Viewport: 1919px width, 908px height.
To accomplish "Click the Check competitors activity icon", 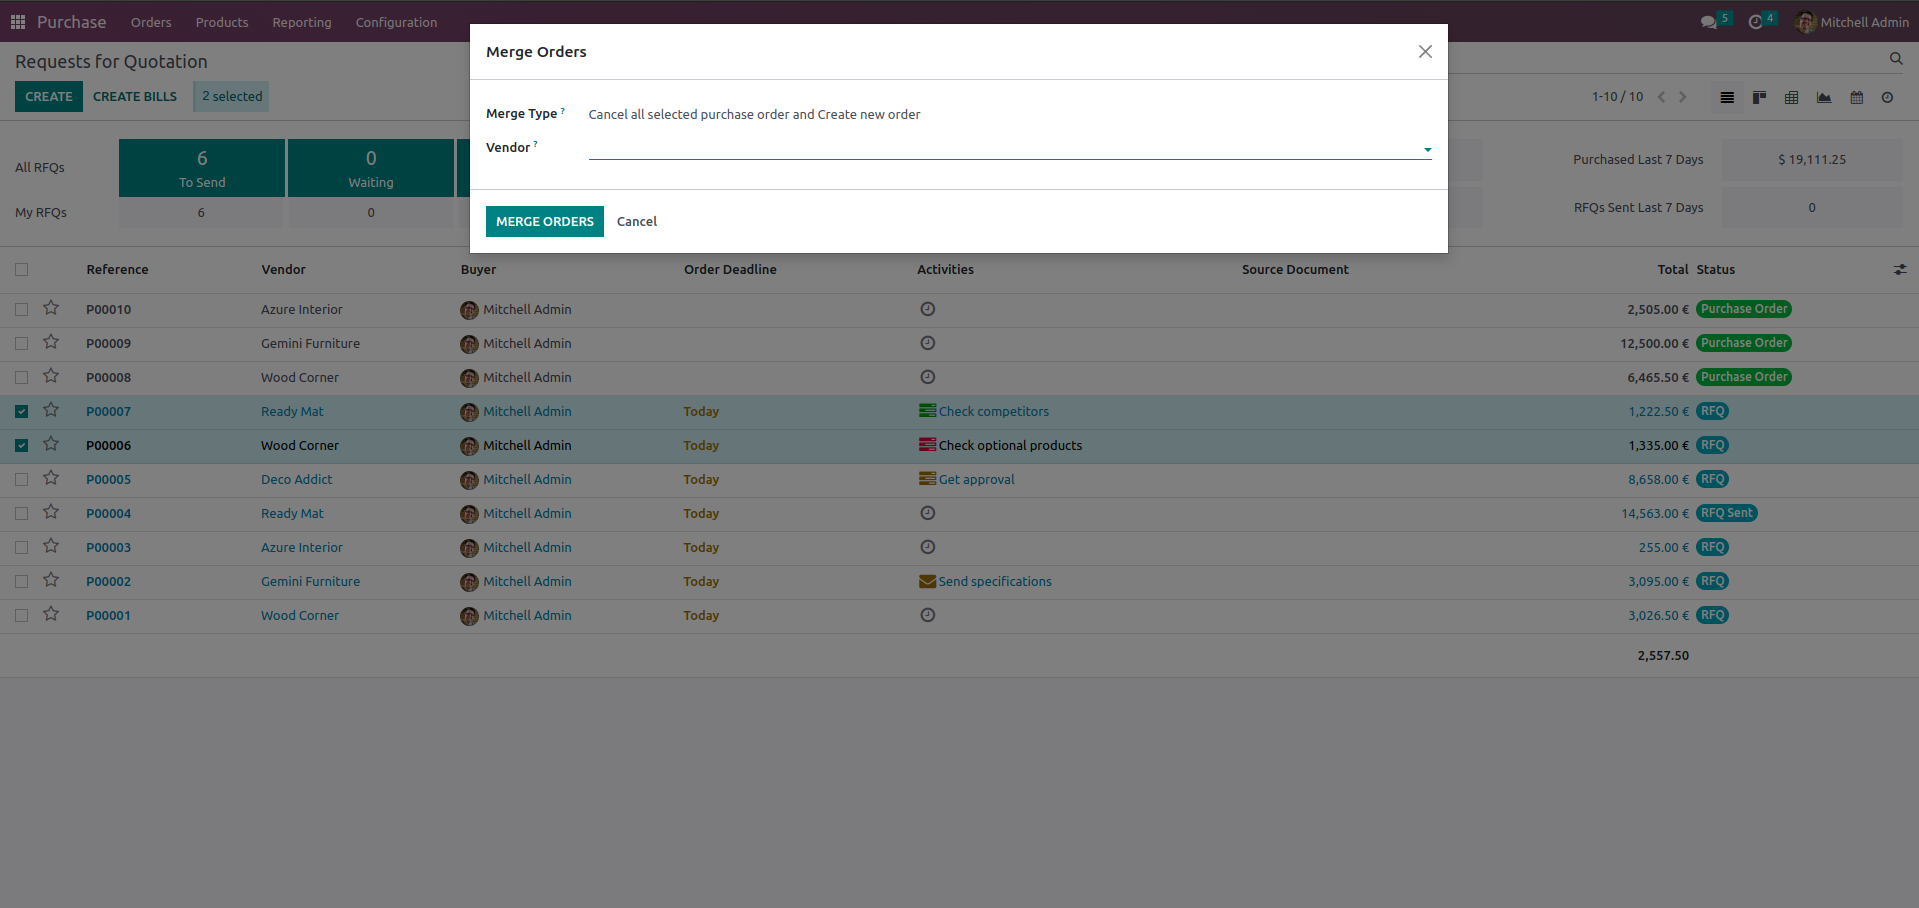I will 928,411.
